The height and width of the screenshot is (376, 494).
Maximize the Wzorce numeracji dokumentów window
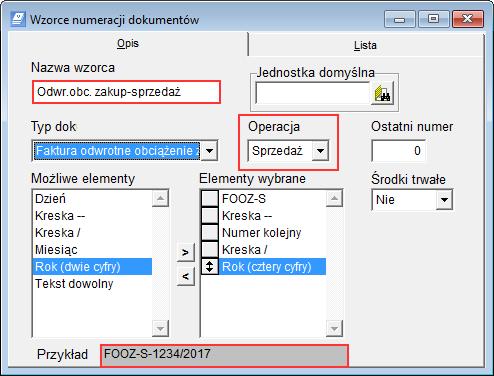[x=433, y=19]
